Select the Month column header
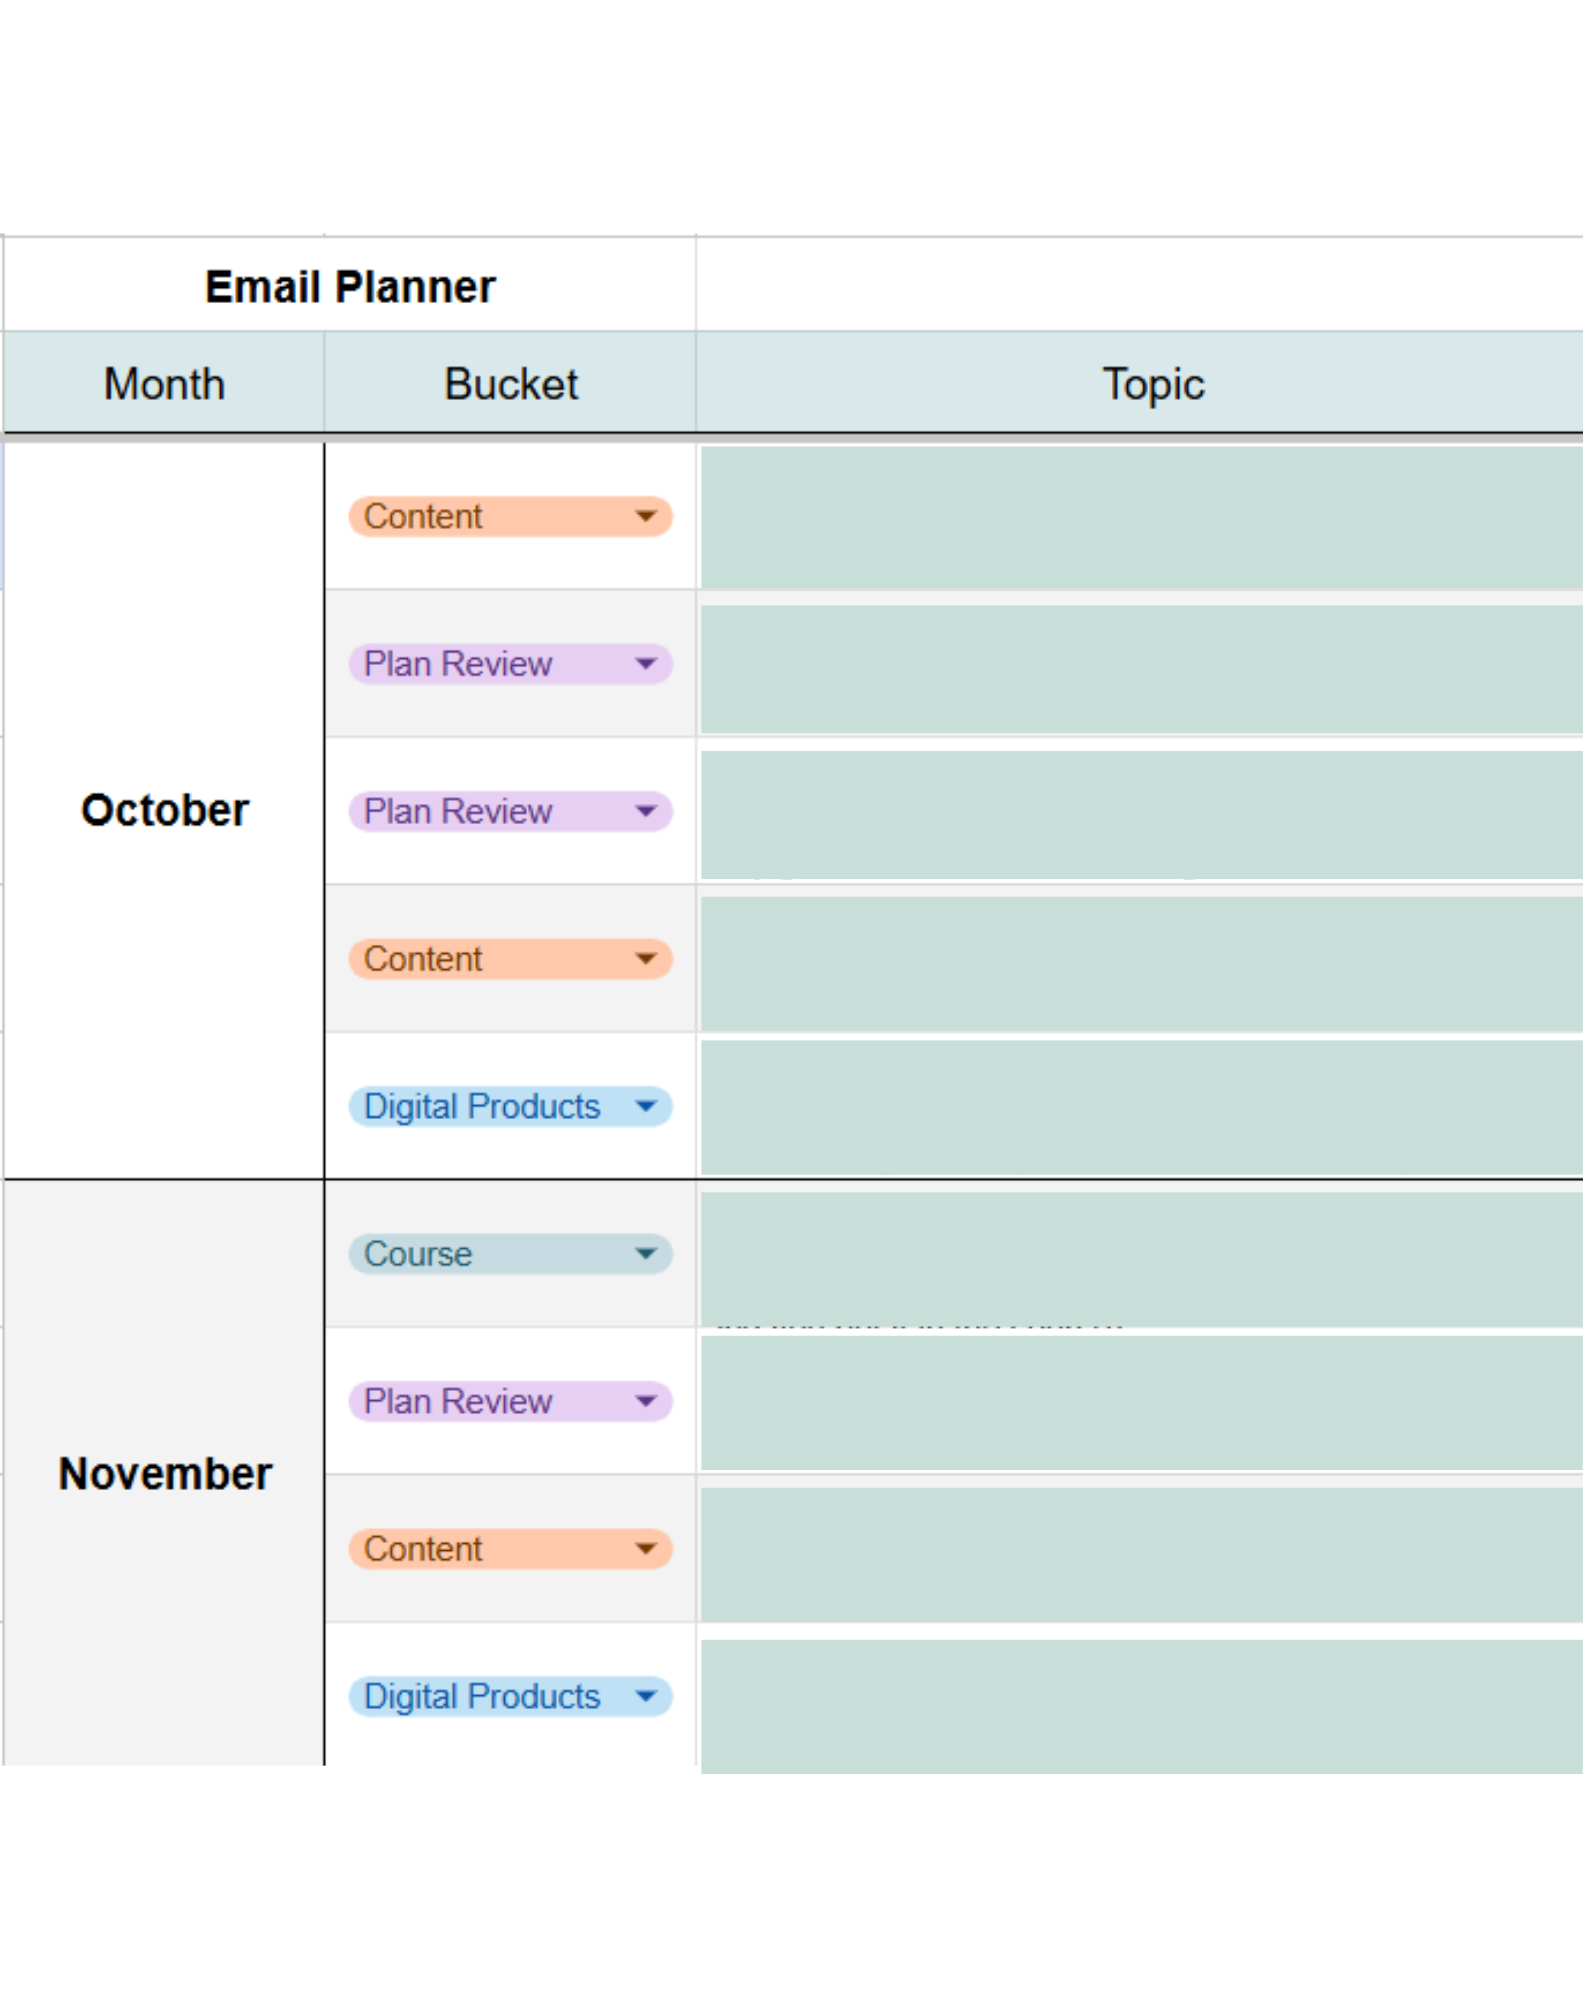The image size is (1583, 2000). pos(164,384)
